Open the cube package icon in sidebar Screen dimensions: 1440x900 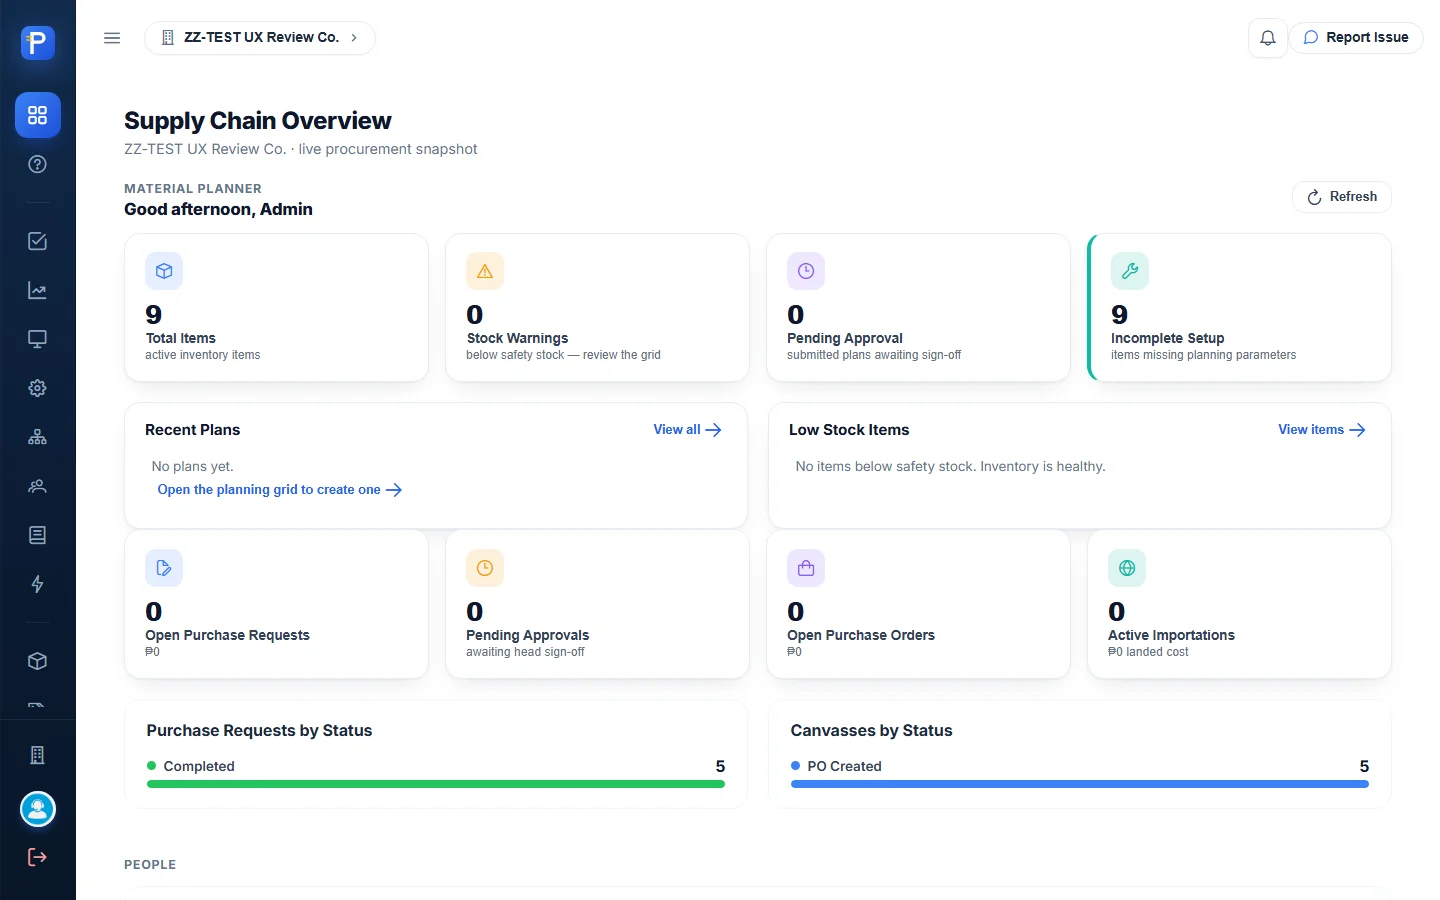38,661
